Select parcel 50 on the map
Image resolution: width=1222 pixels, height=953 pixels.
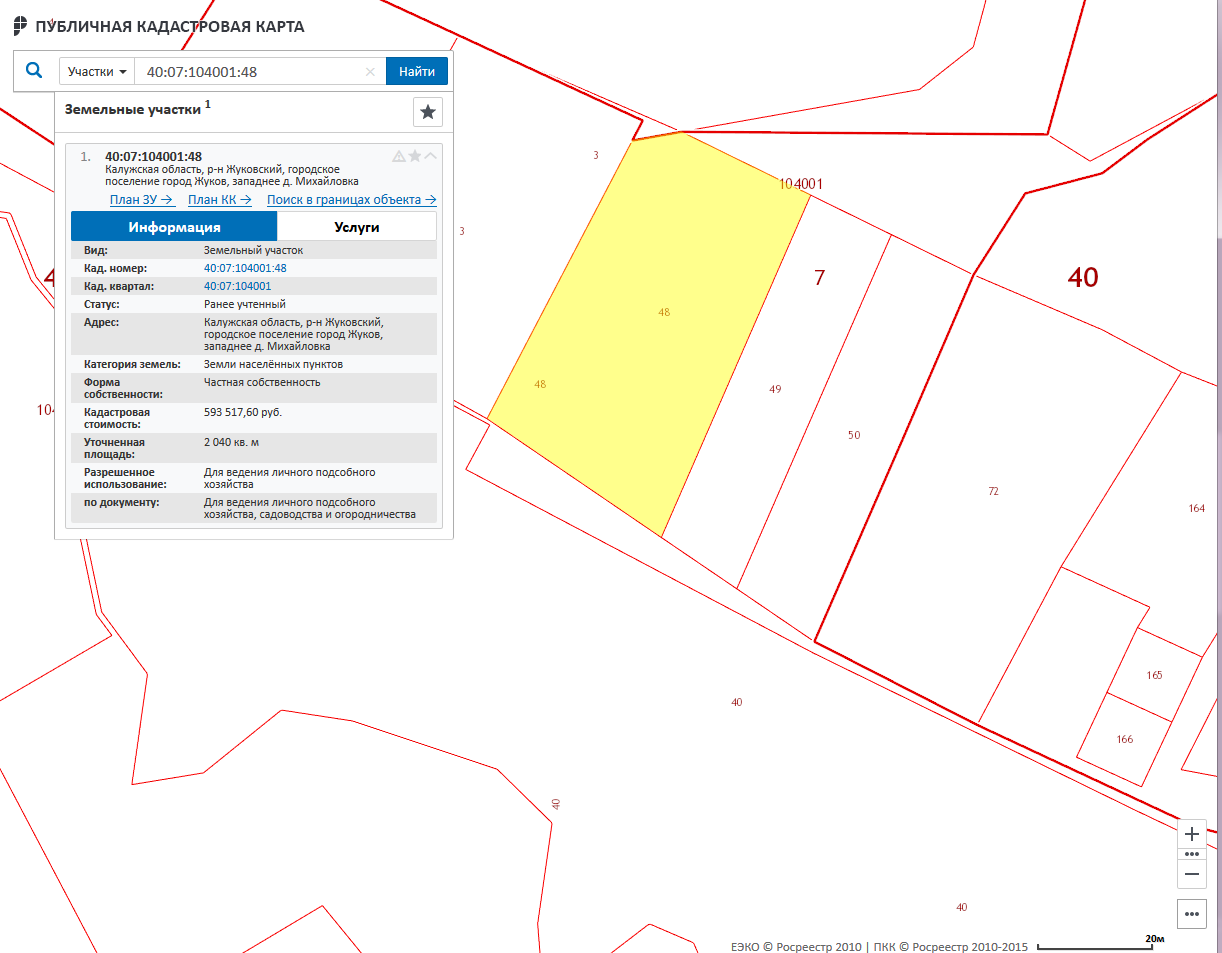(x=853, y=435)
